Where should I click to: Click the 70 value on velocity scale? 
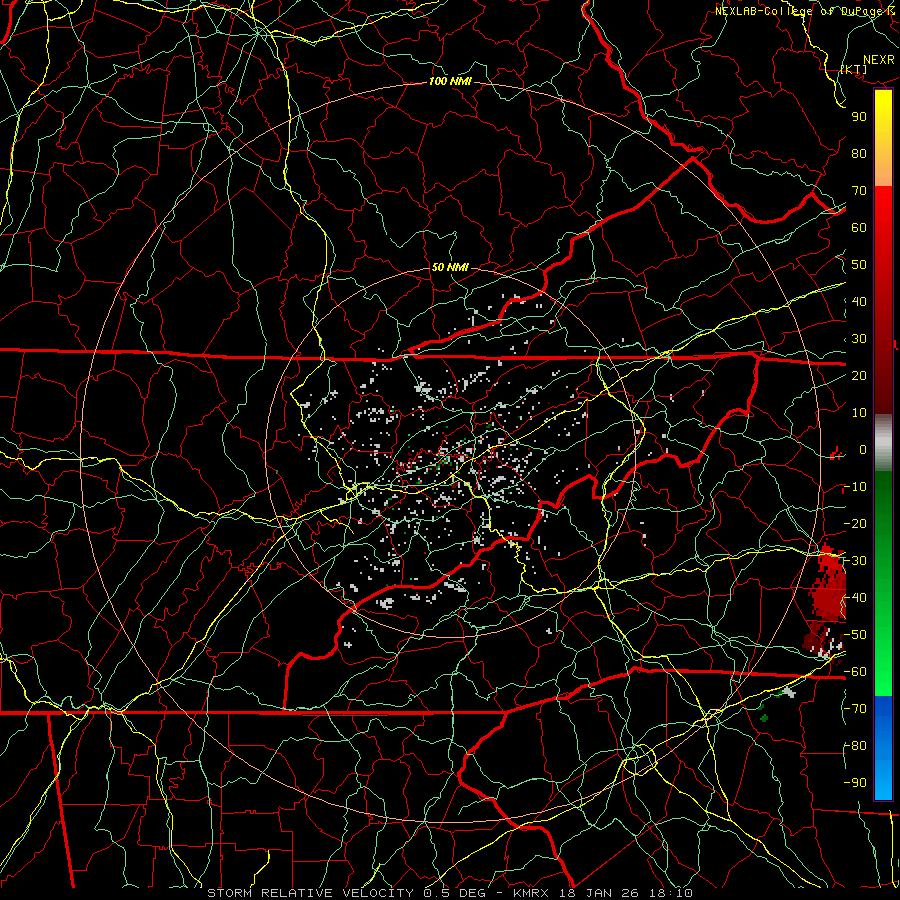[859, 191]
